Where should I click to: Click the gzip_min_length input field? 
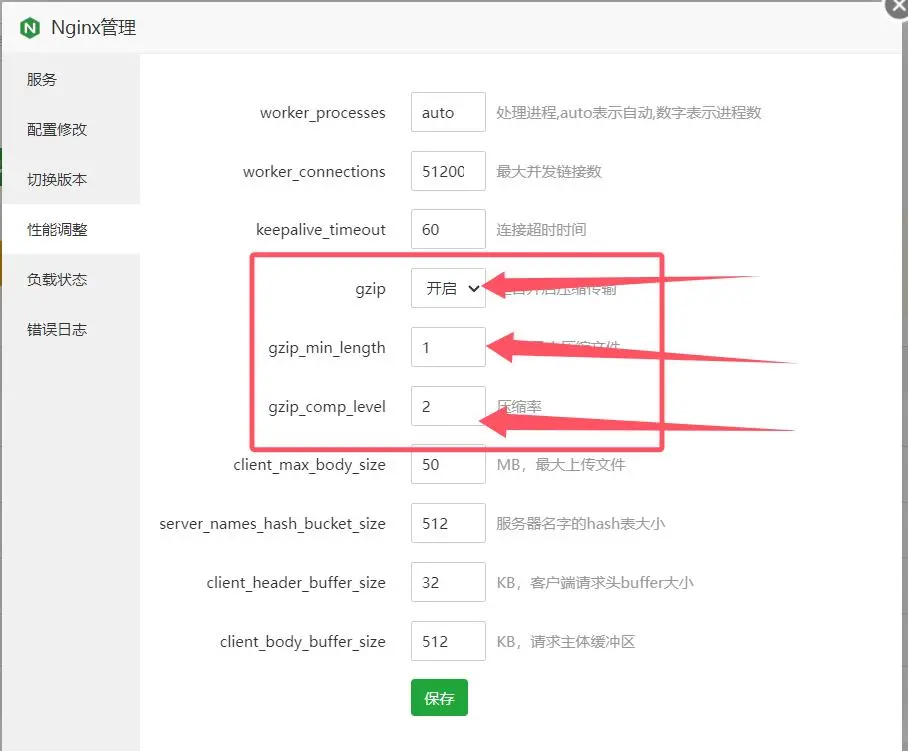pos(448,347)
